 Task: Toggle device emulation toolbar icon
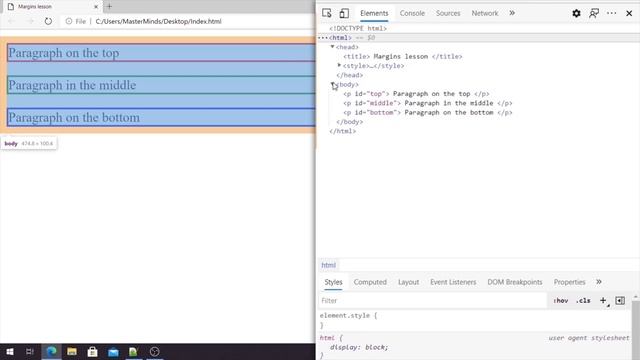[x=344, y=13]
